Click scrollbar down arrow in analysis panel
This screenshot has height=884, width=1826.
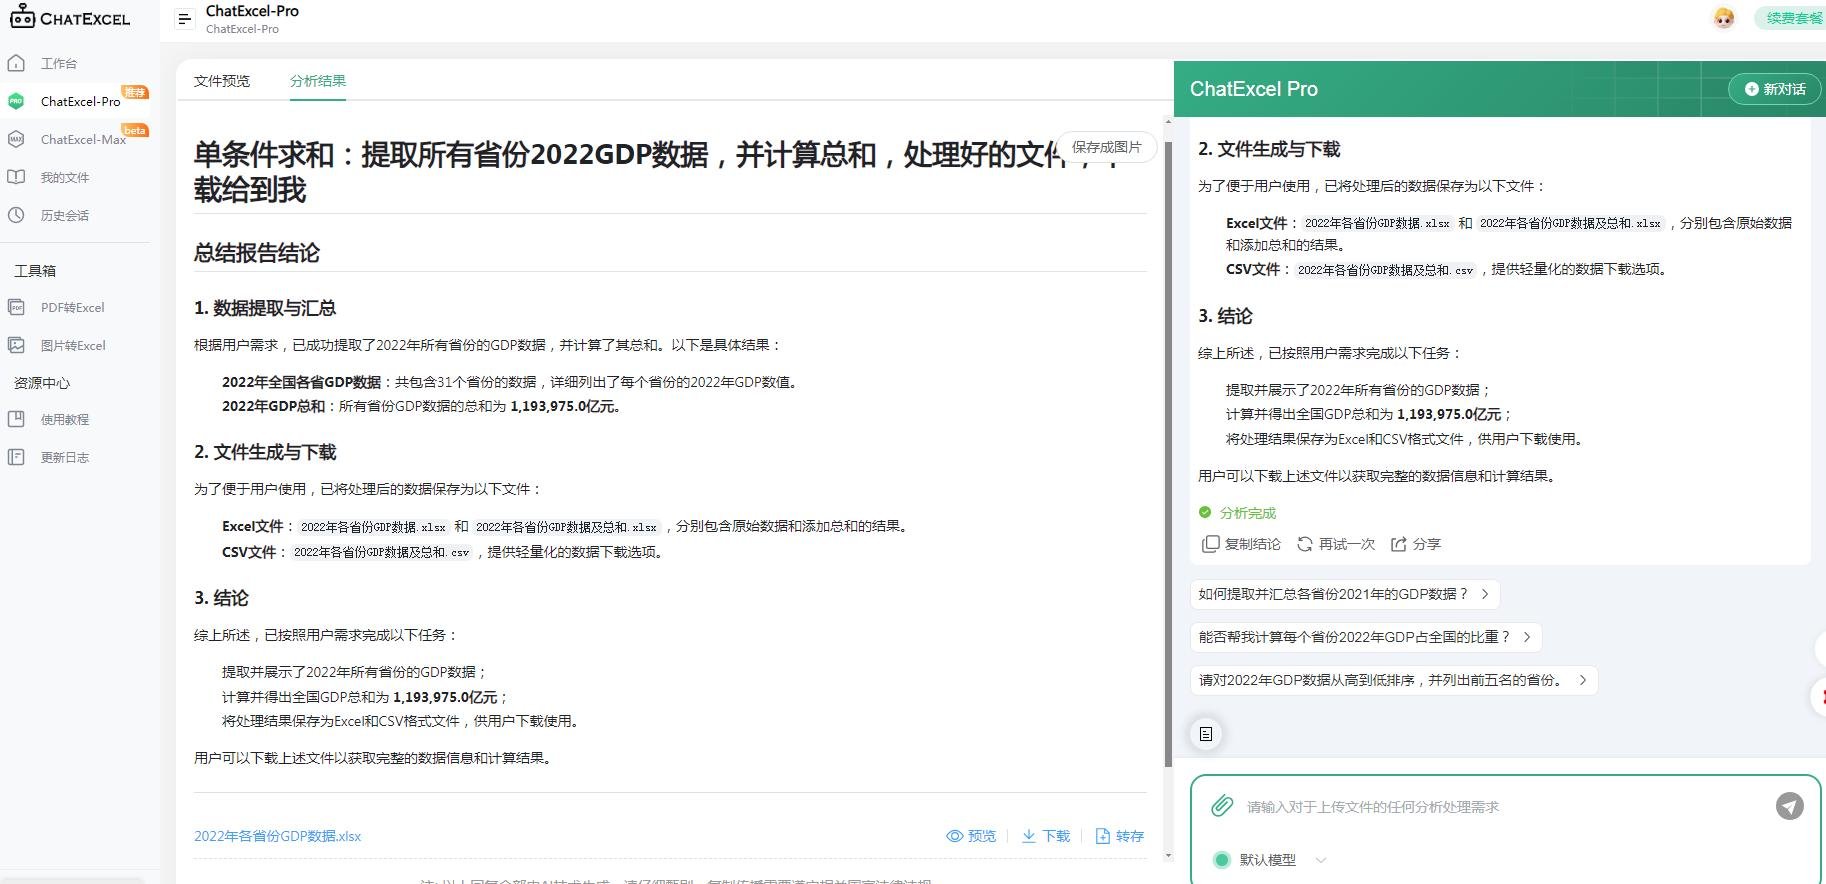(1168, 856)
